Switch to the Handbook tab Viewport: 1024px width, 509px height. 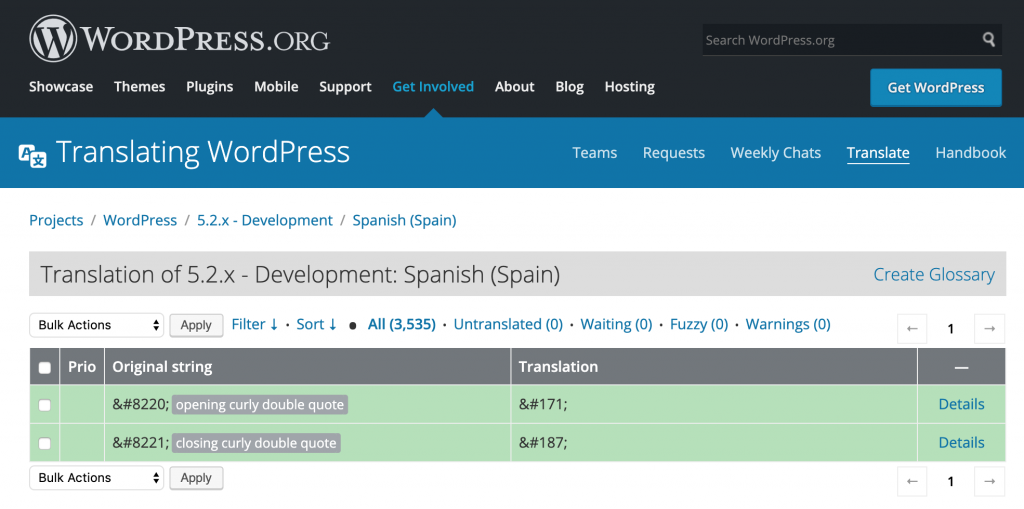click(x=971, y=153)
